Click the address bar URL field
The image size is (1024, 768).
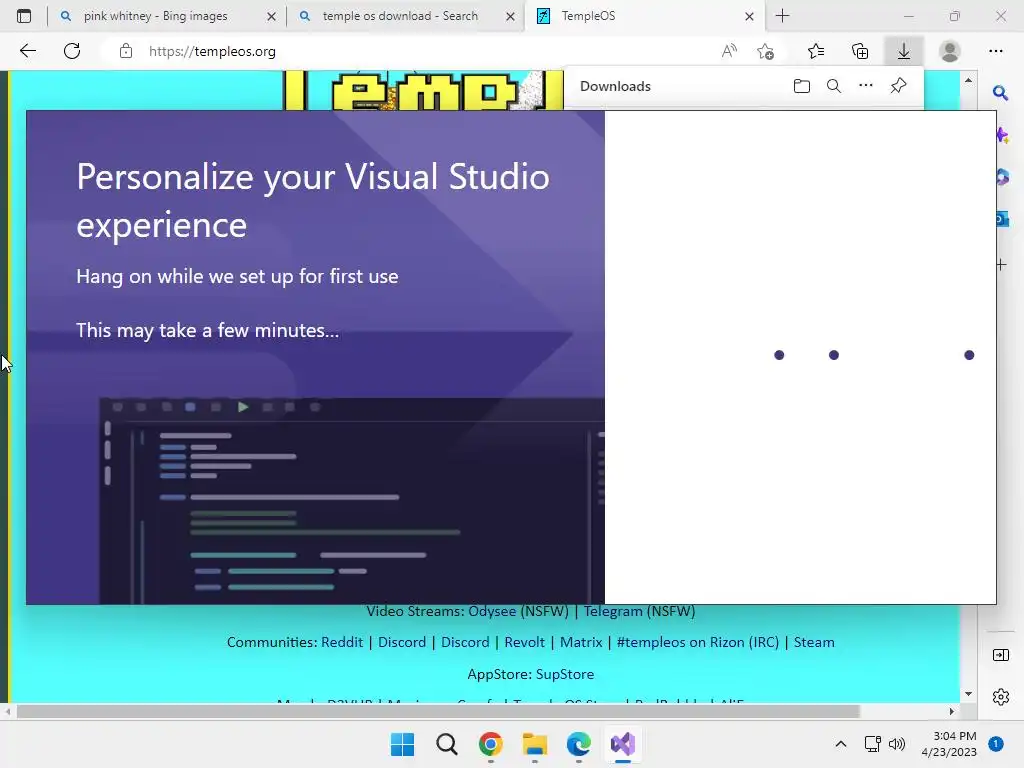coord(418,51)
